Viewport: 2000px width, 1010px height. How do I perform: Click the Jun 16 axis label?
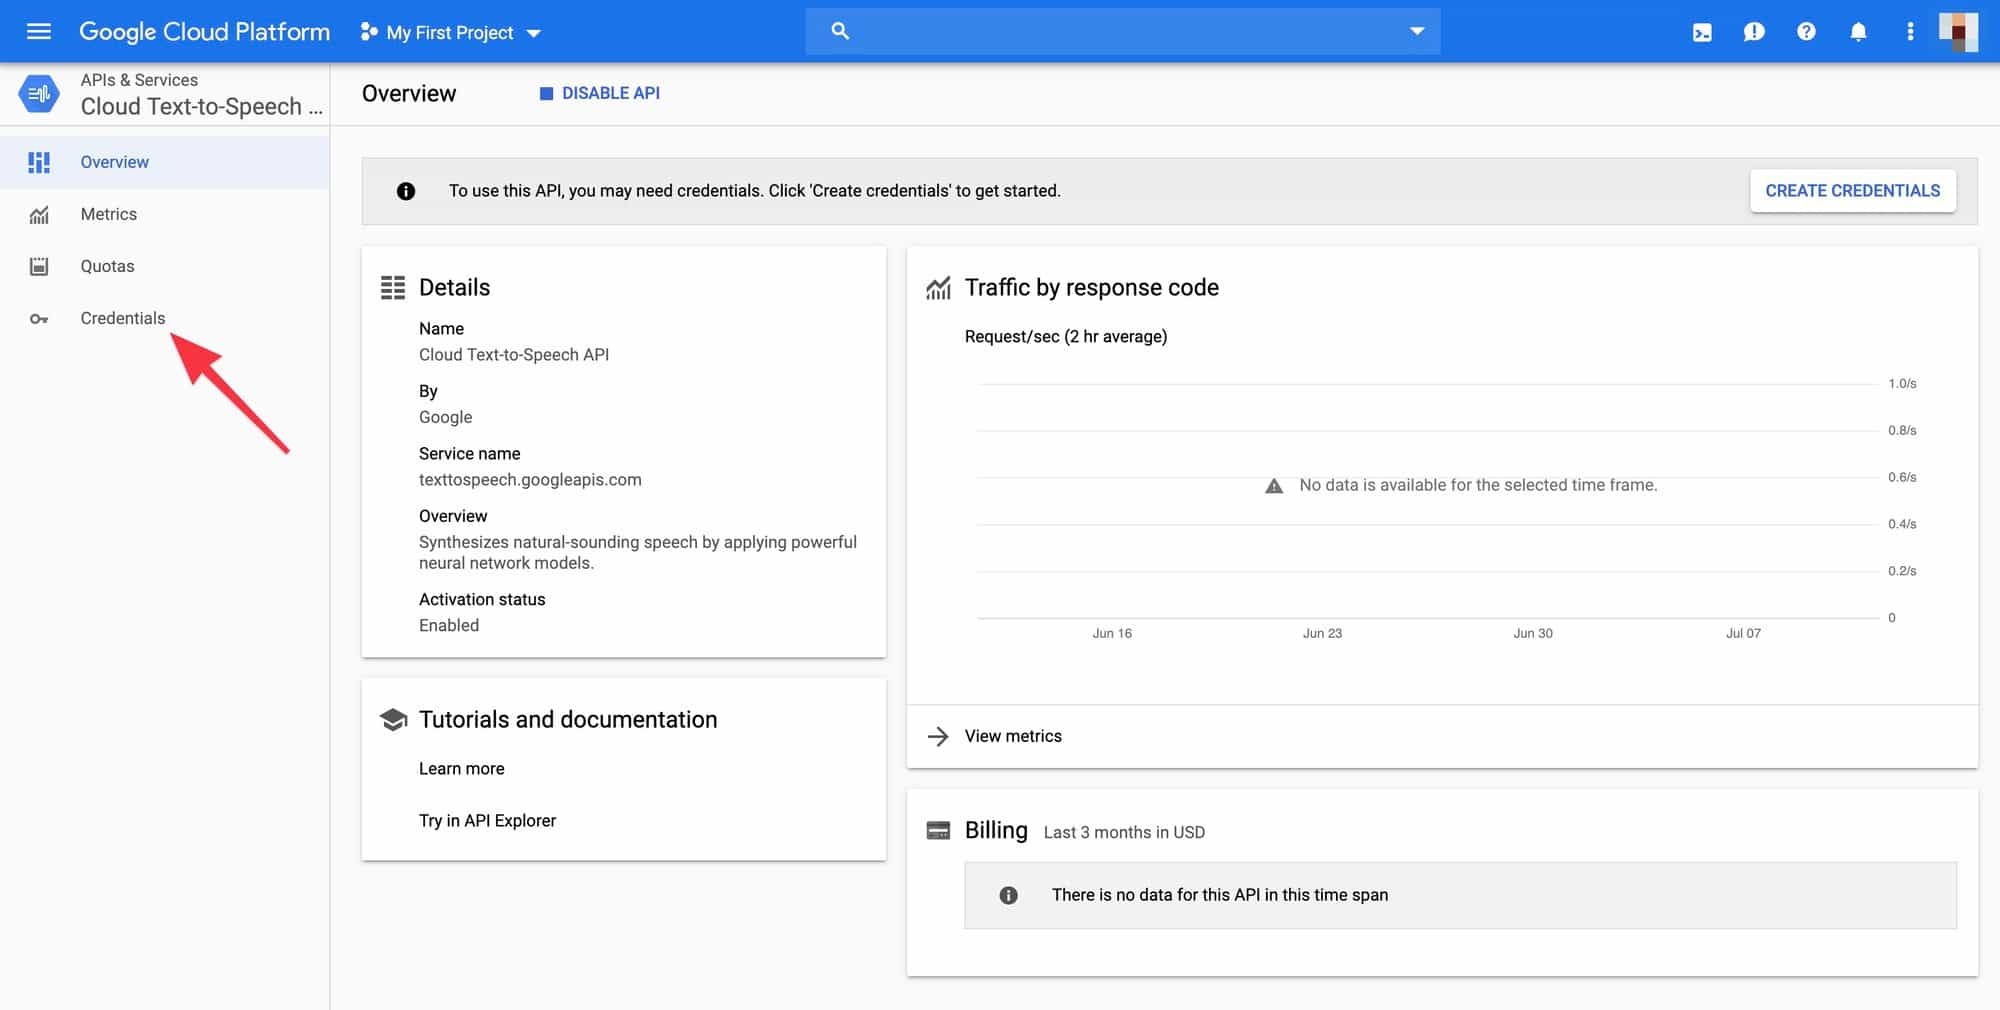click(x=1112, y=634)
